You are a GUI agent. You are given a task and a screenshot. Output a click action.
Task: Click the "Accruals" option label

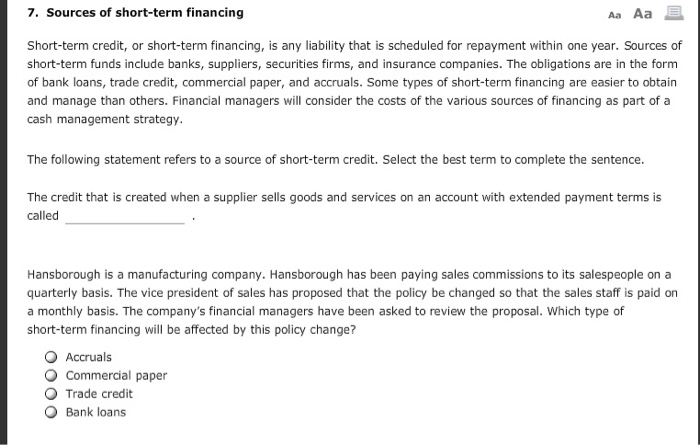tap(89, 357)
